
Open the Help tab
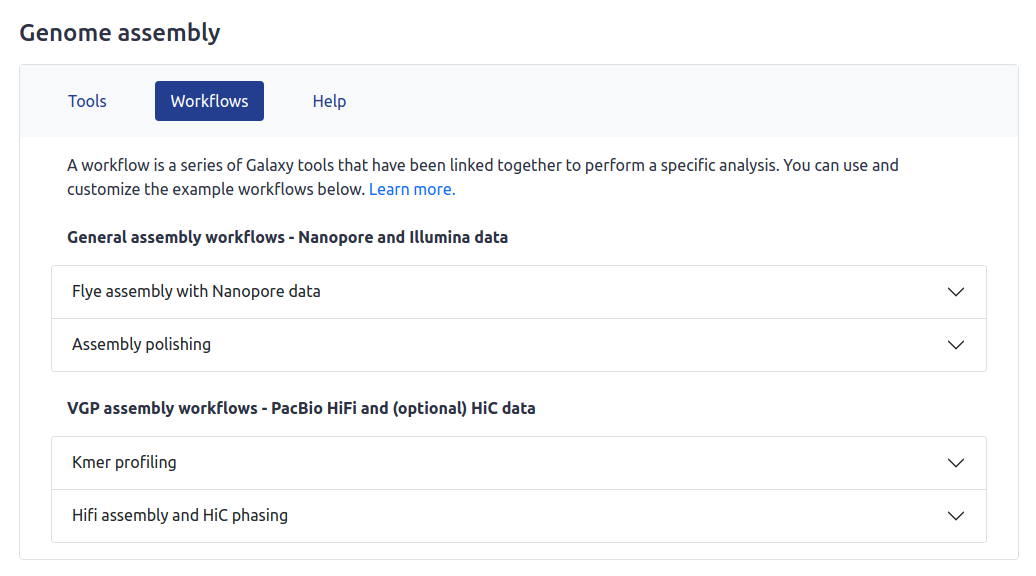(329, 101)
